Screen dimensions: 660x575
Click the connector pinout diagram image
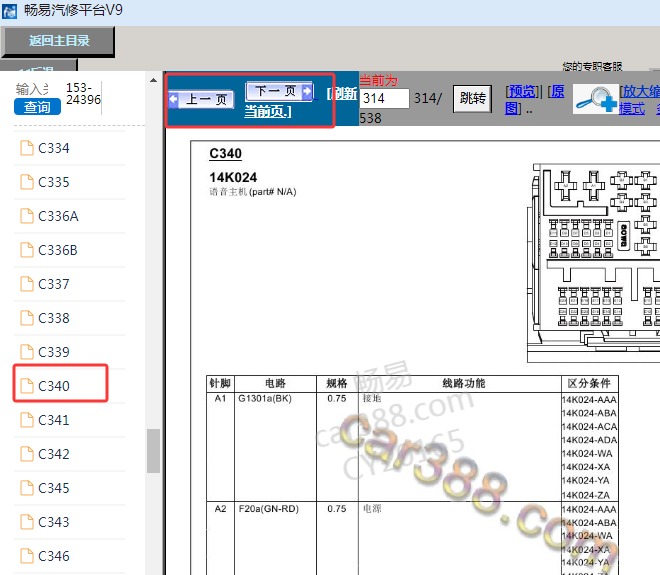pyautogui.click(x=593, y=263)
